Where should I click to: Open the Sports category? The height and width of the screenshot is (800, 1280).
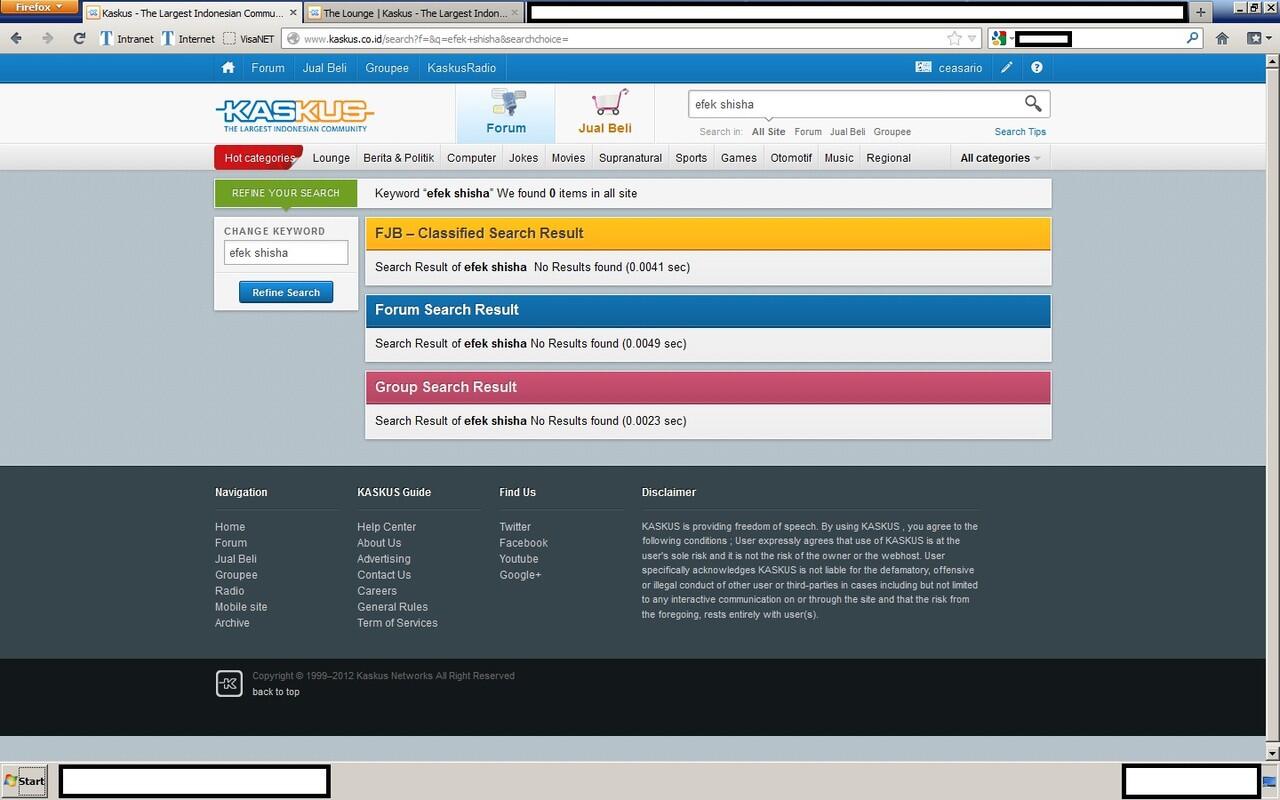(691, 158)
